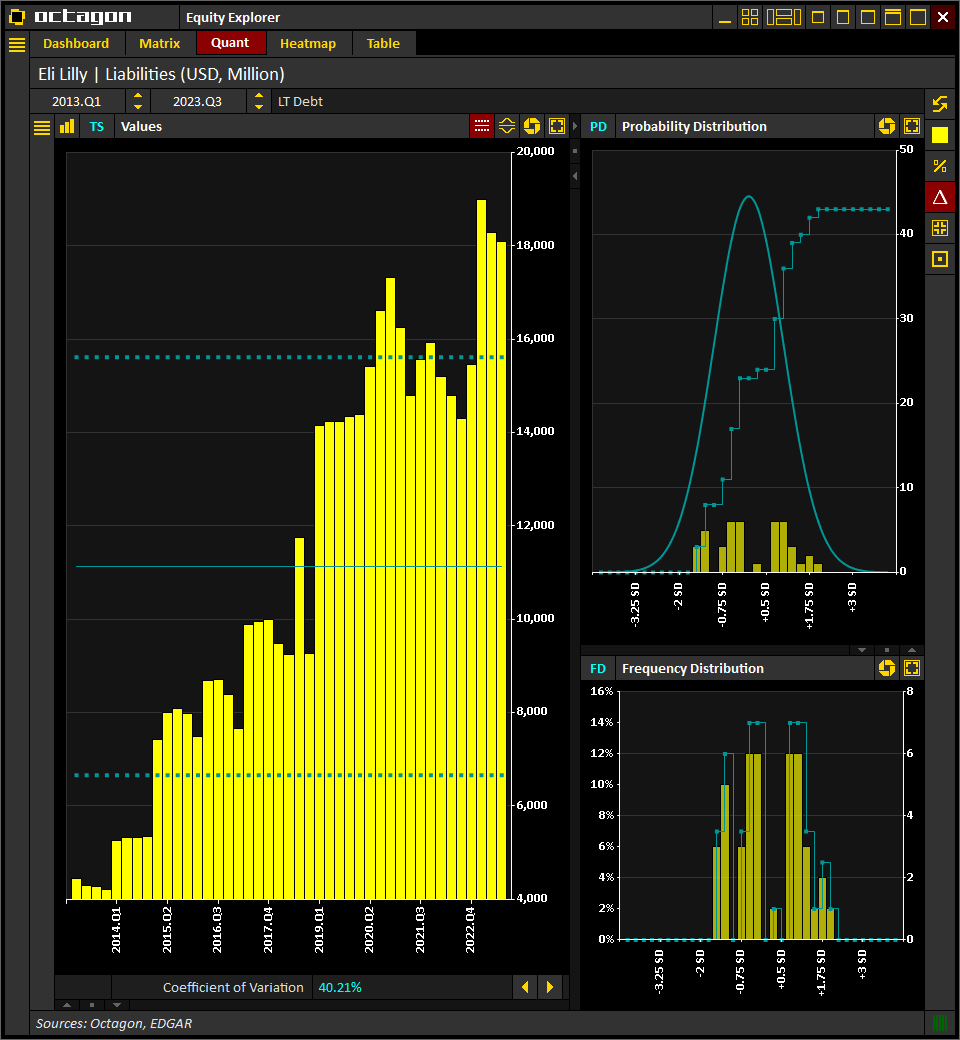Image resolution: width=960 pixels, height=1040 pixels.
Task: Go to previous statistic with left arrow
Action: click(x=525, y=987)
